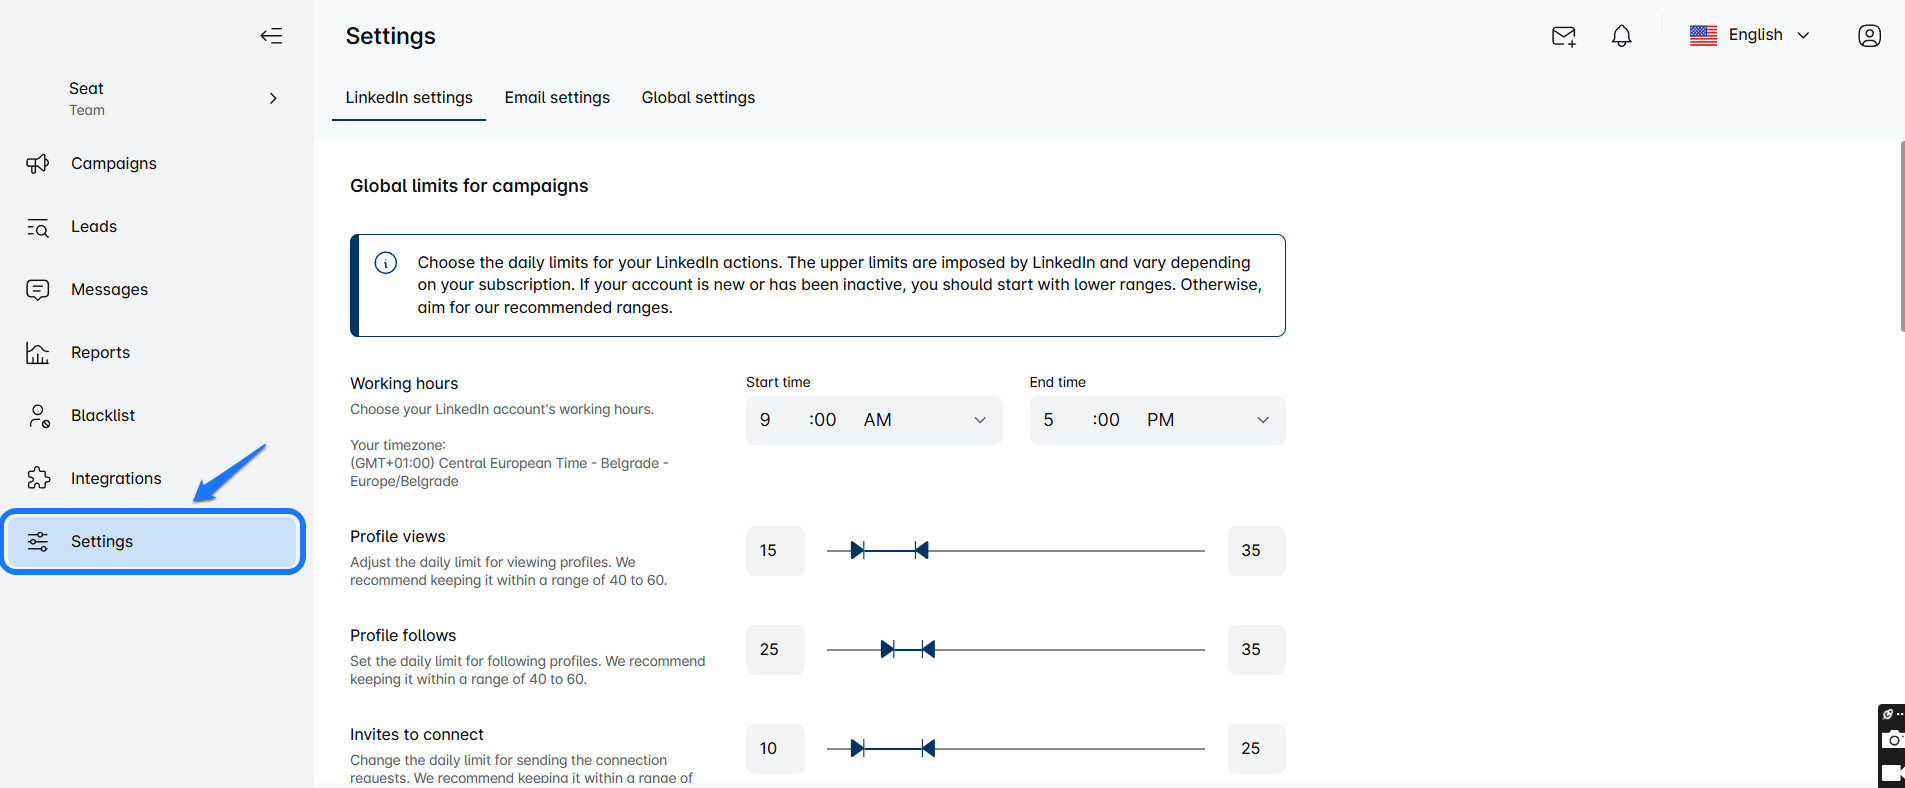The width and height of the screenshot is (1905, 788).
Task: Click the Leads search list icon
Action: click(x=38, y=227)
